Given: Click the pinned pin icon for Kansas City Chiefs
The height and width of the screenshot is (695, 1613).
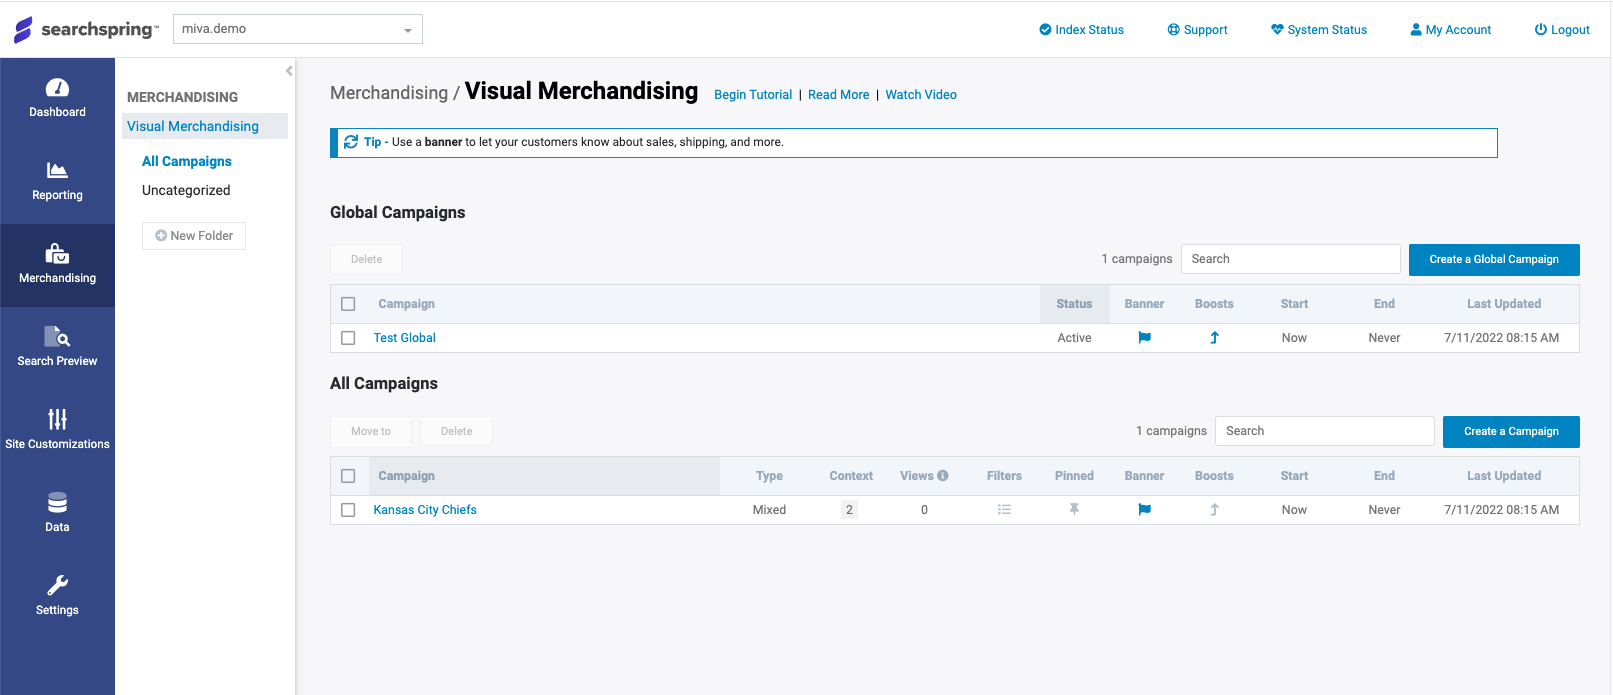Looking at the screenshot, I should tap(1074, 510).
